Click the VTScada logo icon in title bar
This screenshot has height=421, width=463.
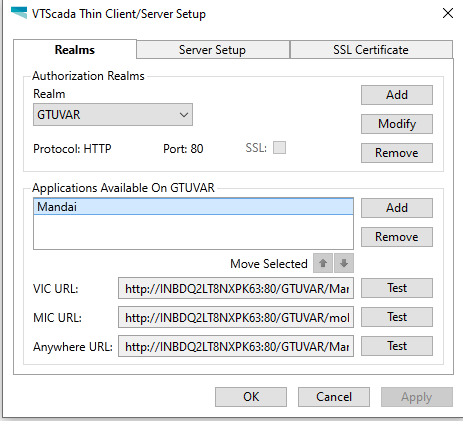(19, 13)
